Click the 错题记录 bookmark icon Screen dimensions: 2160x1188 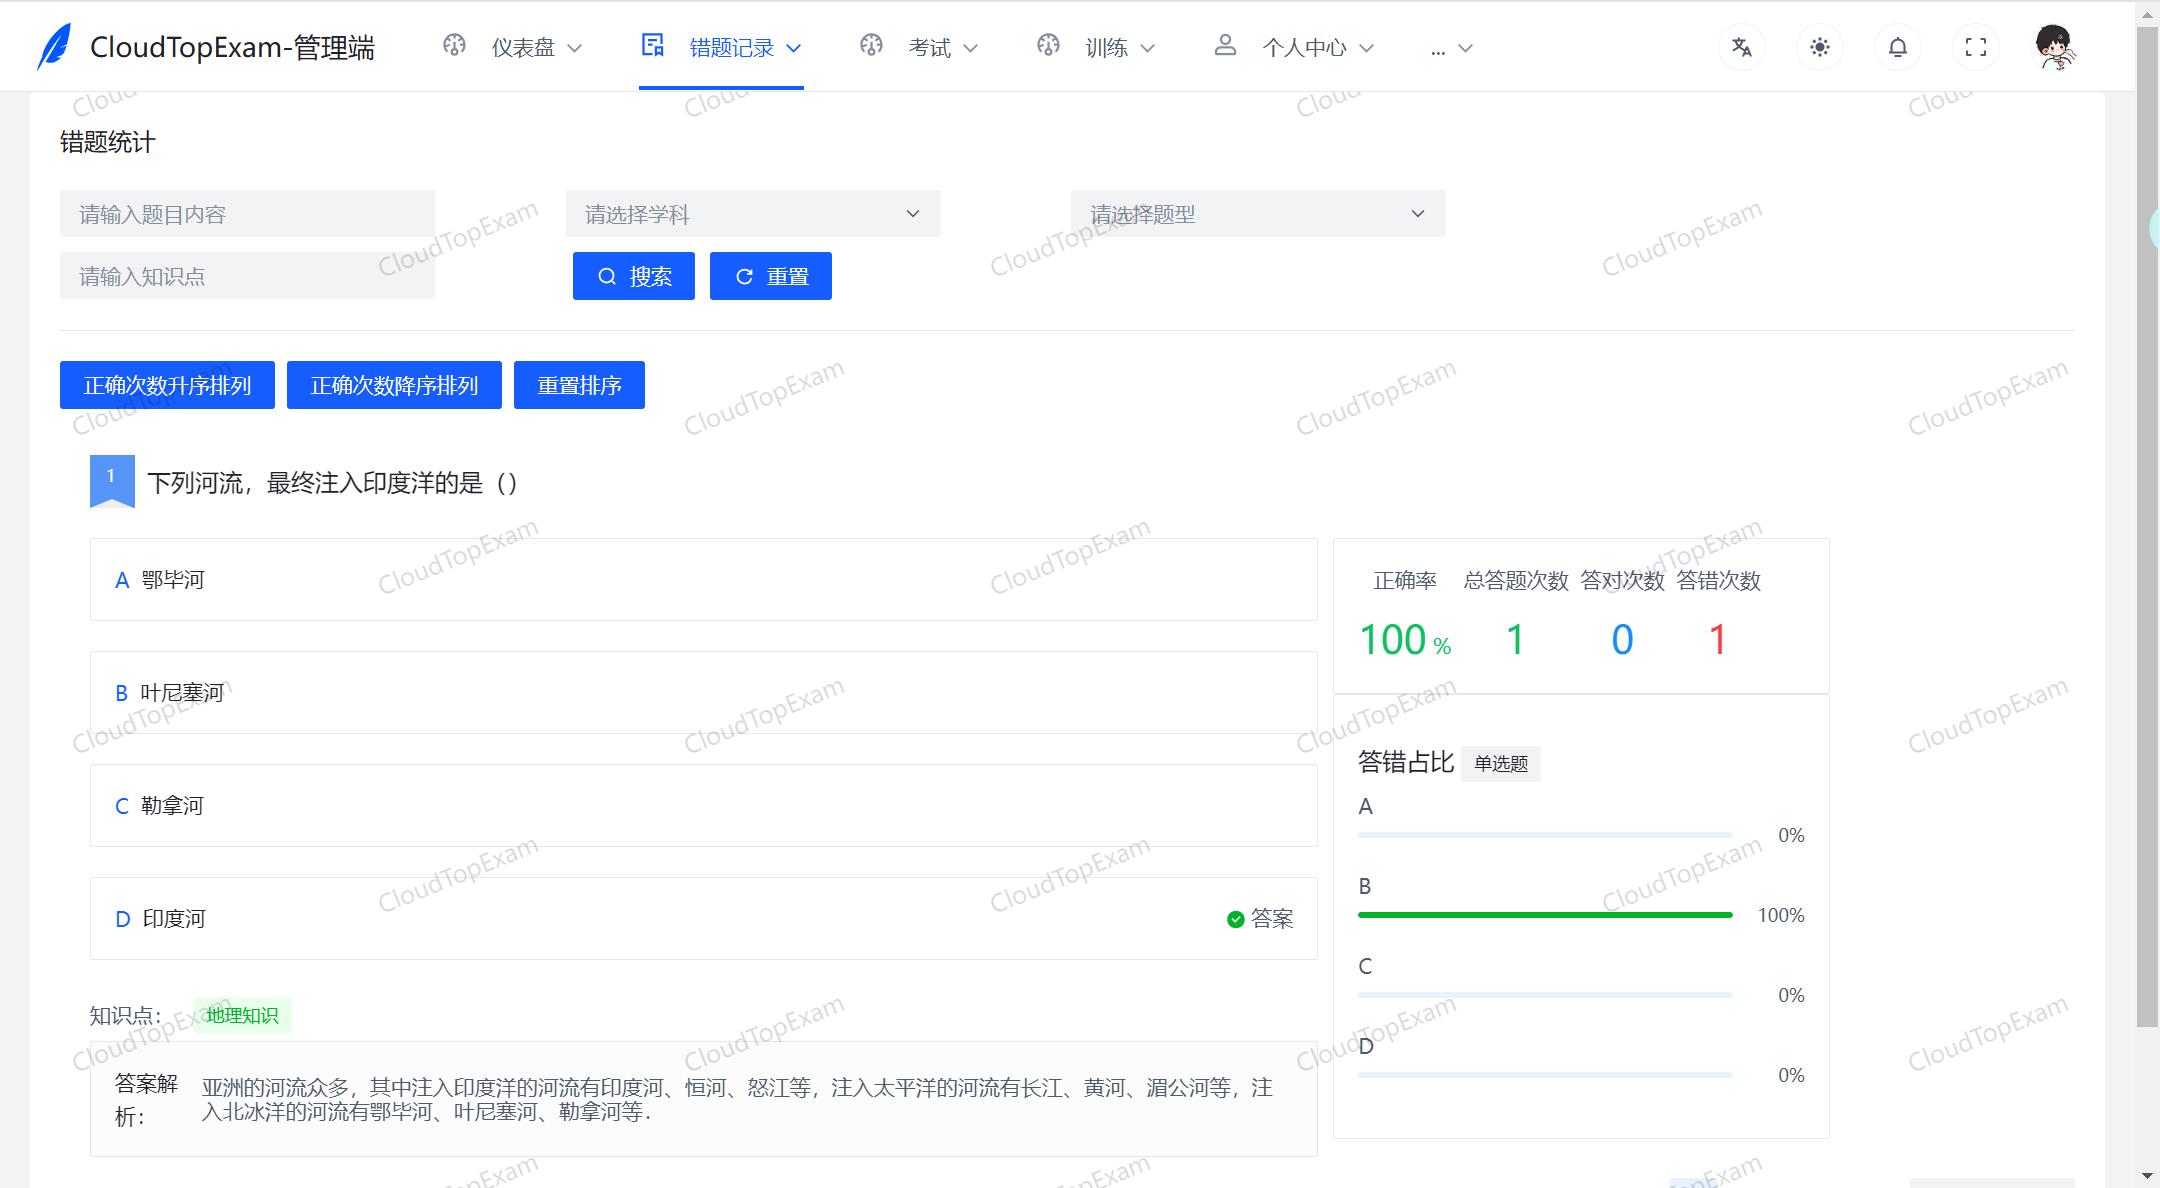652,45
